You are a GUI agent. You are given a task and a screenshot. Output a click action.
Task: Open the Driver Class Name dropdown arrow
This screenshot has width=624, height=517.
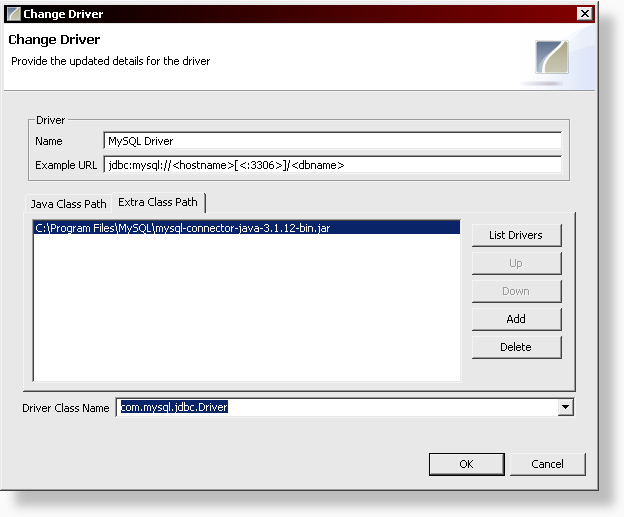click(565, 407)
